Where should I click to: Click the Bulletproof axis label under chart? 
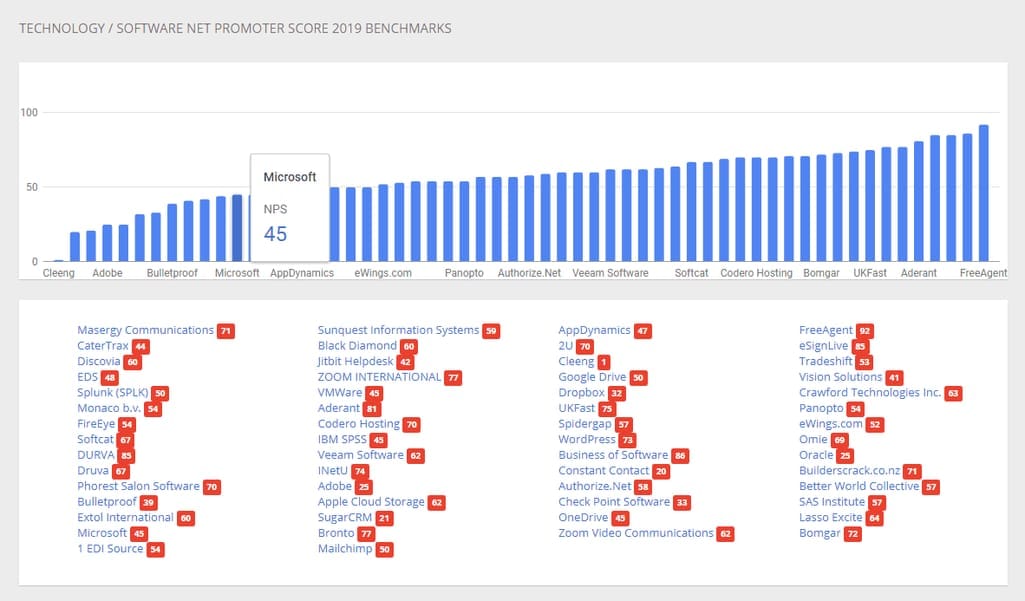click(x=172, y=273)
